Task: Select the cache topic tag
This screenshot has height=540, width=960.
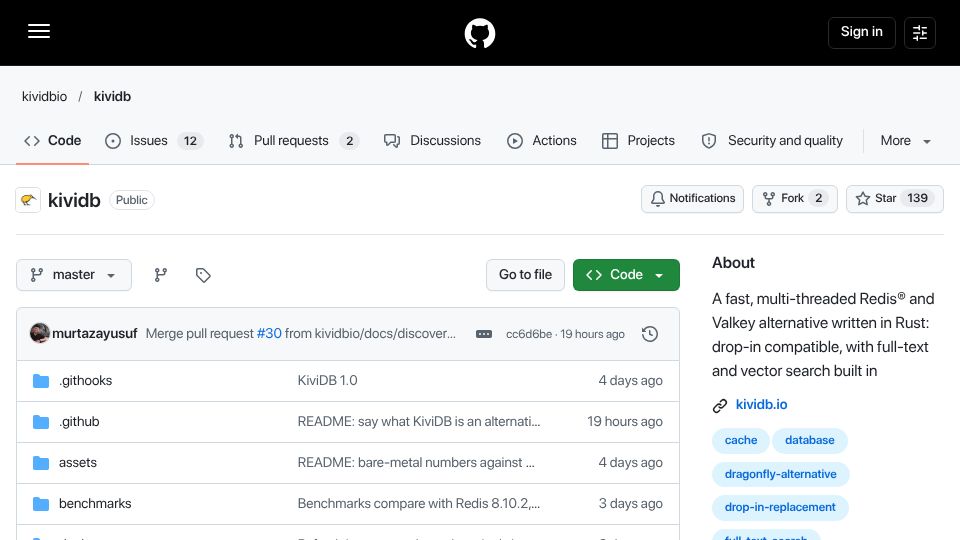Action: click(741, 441)
